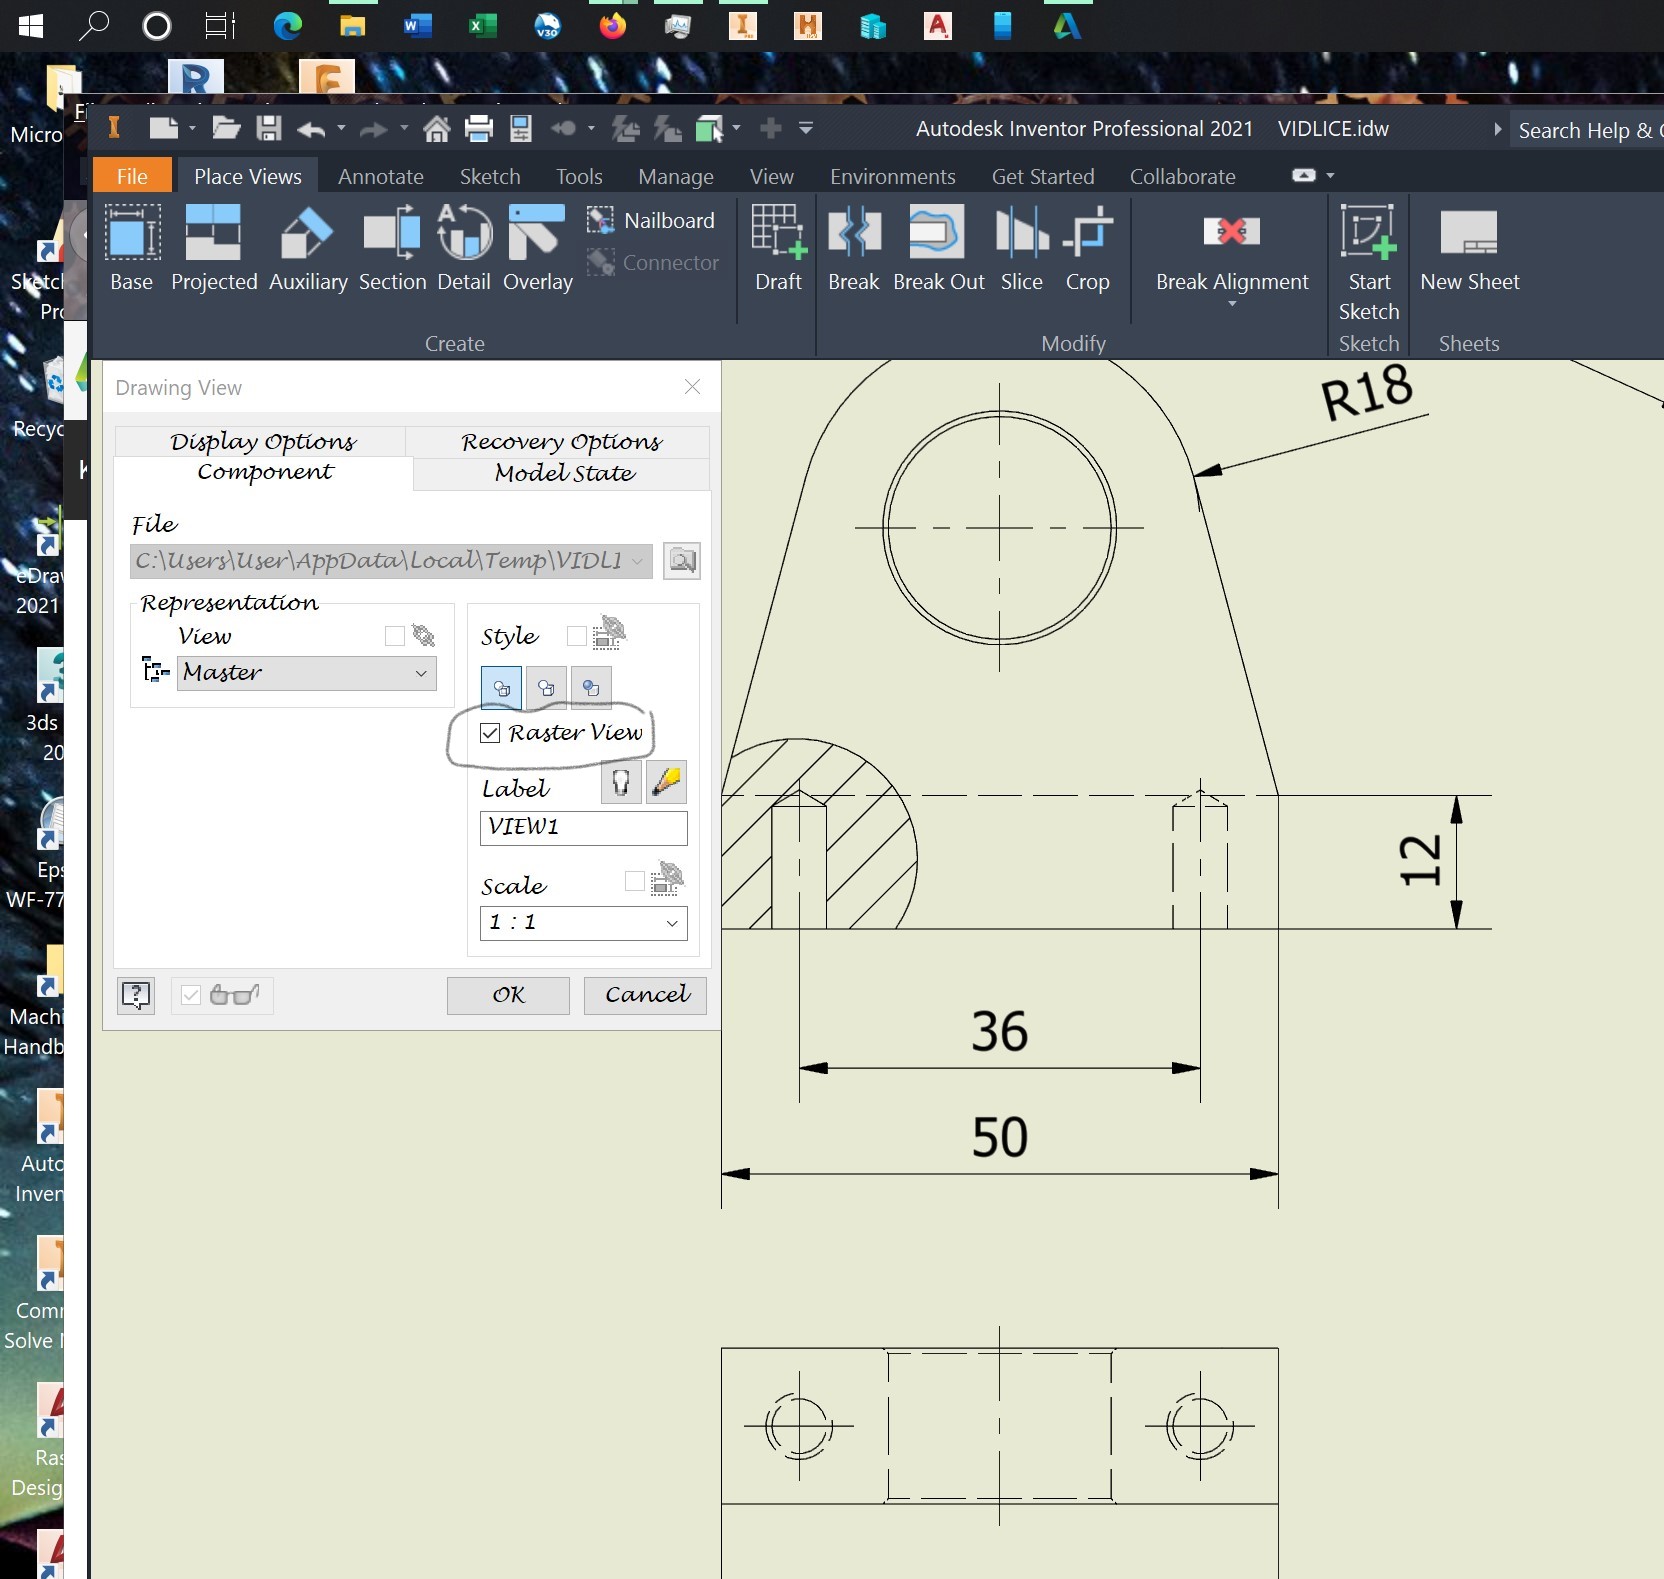This screenshot has width=1664, height=1579.
Task: Expand the Scale 1:1 dropdown
Action: click(x=672, y=923)
